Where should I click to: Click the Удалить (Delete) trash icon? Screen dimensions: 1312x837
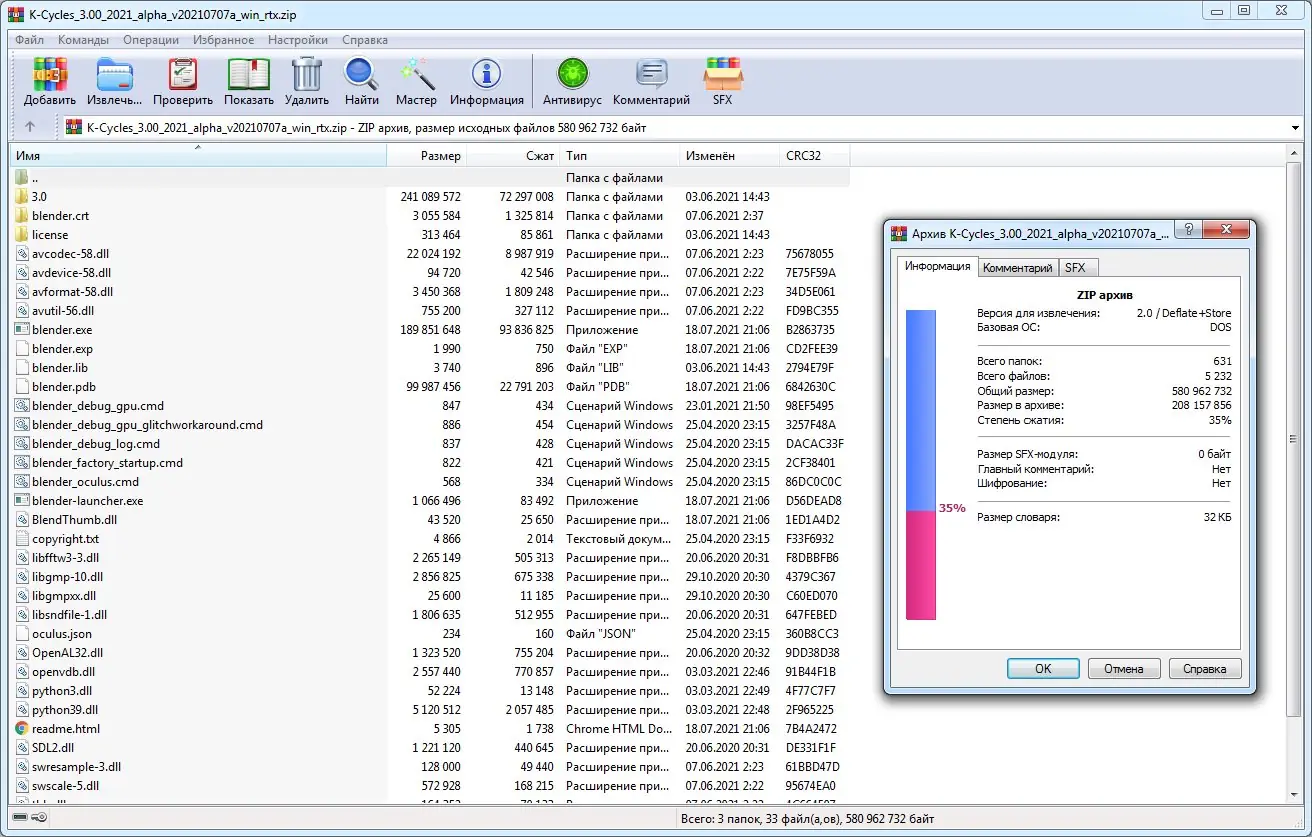[x=307, y=74]
